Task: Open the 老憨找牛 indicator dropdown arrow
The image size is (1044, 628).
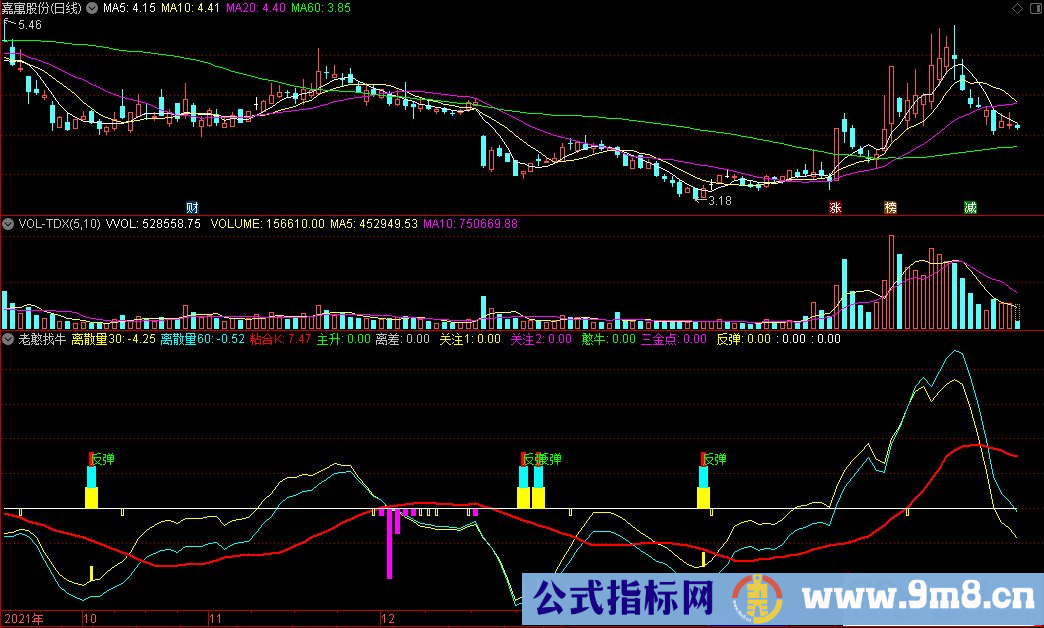Action: 8,339
